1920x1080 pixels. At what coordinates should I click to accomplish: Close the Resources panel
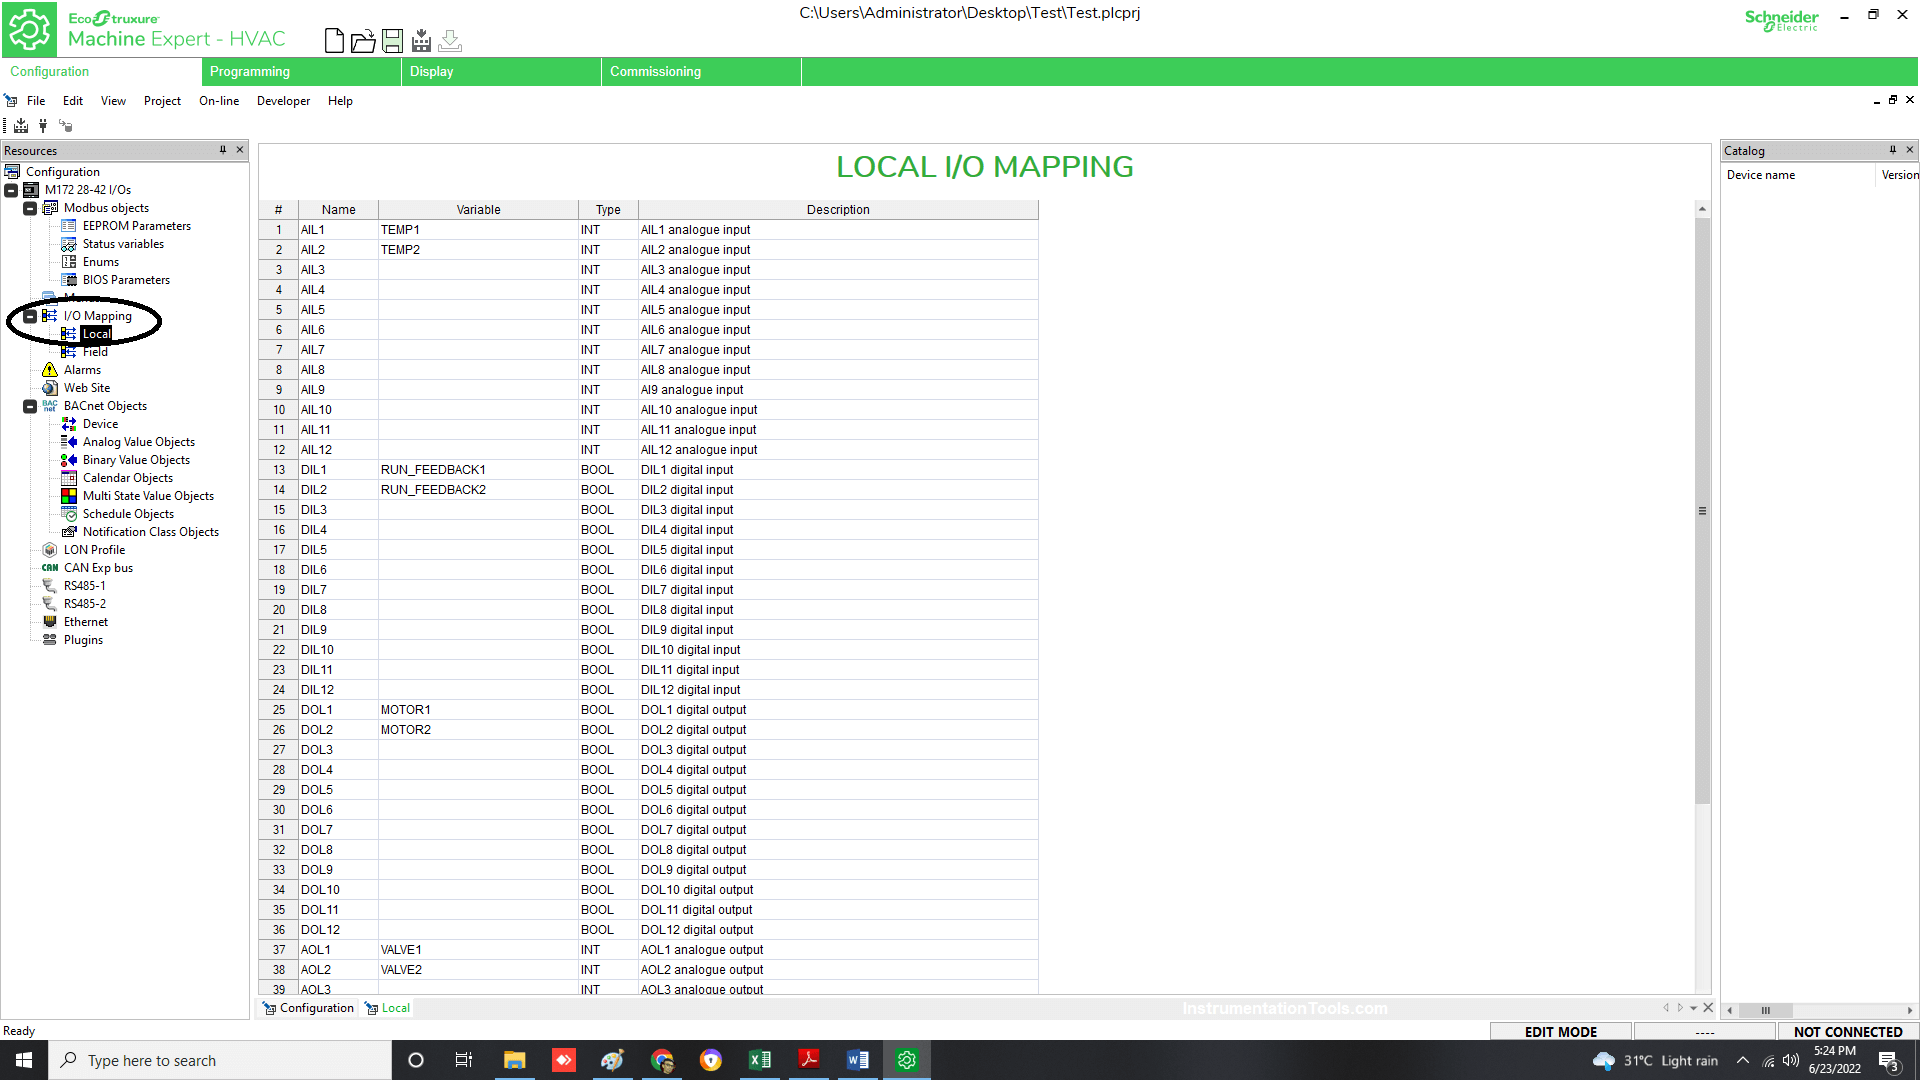(240, 150)
